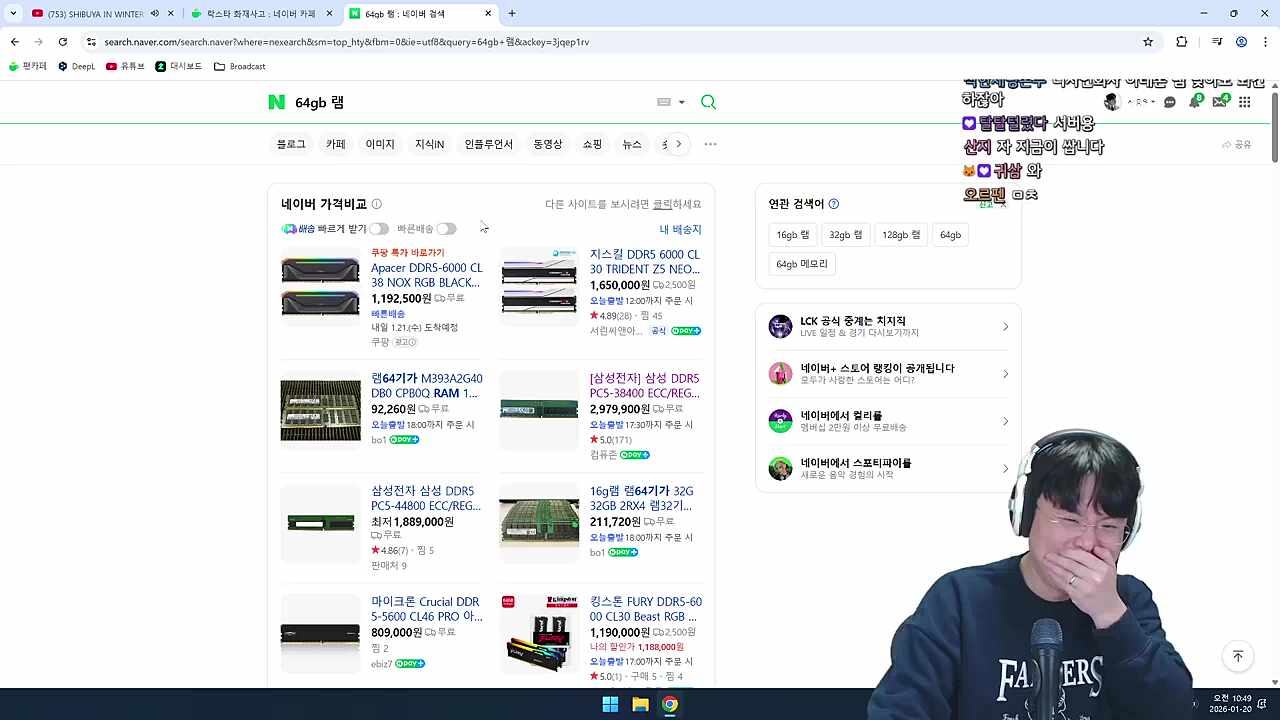The image size is (1280, 720).
Task: Open the 펀카데 bookmark
Action: point(28,66)
